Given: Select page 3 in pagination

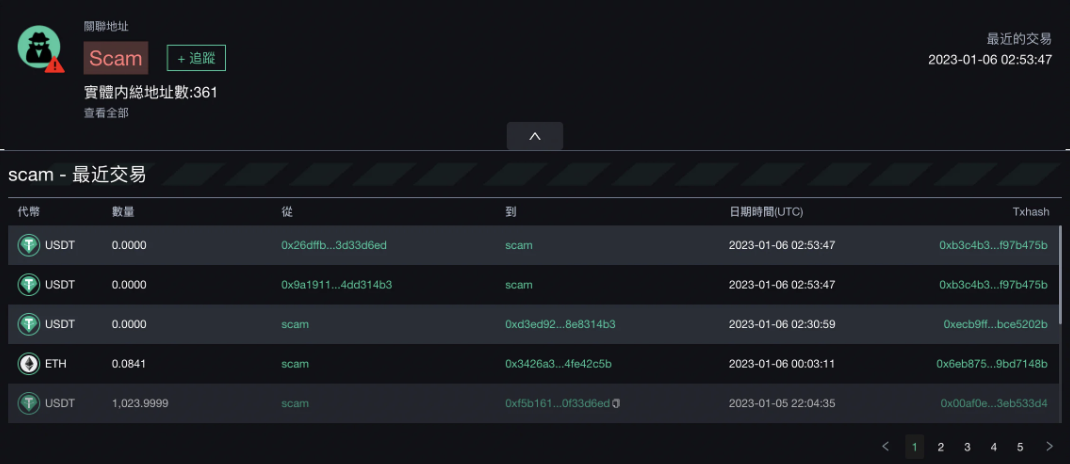Looking at the screenshot, I should click(x=967, y=447).
